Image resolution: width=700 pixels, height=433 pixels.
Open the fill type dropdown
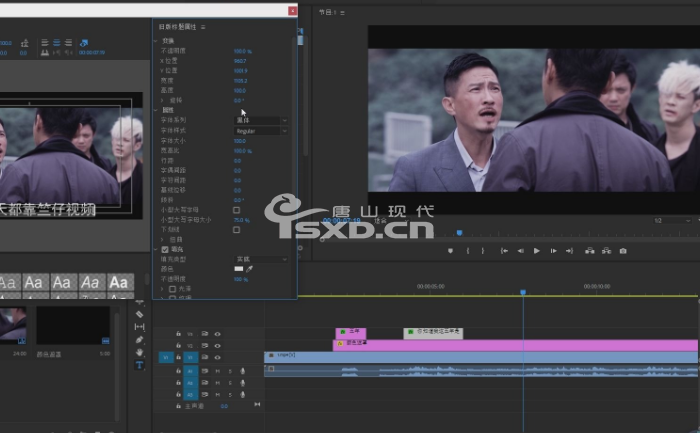[261, 259]
